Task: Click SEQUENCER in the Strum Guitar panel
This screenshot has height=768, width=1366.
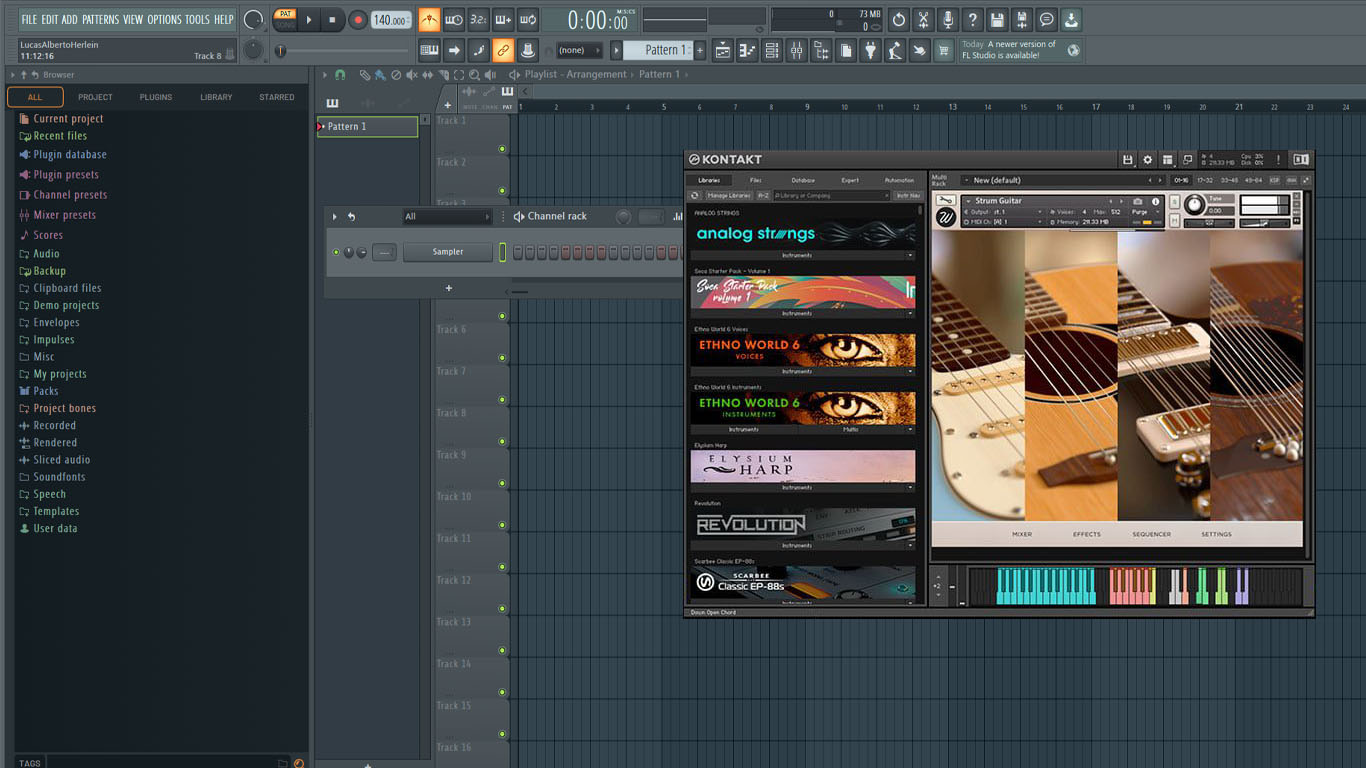Action: point(1151,534)
